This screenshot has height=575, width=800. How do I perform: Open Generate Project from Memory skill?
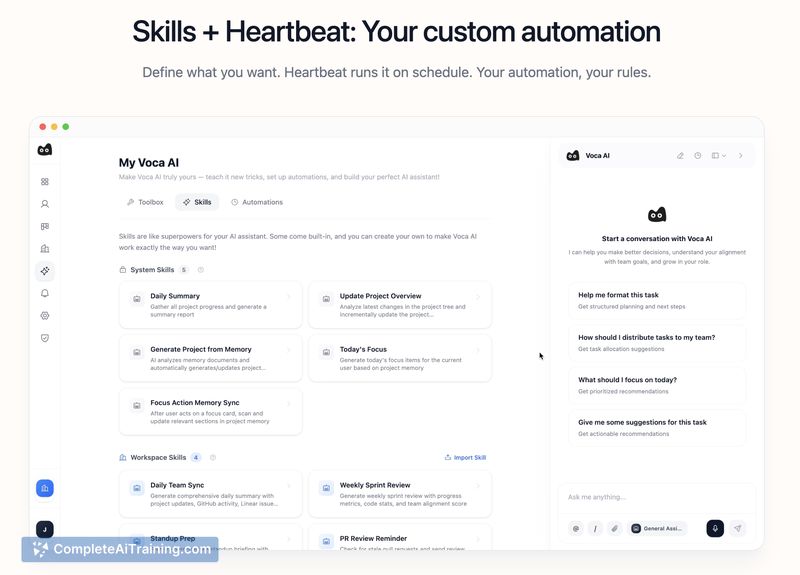210,358
